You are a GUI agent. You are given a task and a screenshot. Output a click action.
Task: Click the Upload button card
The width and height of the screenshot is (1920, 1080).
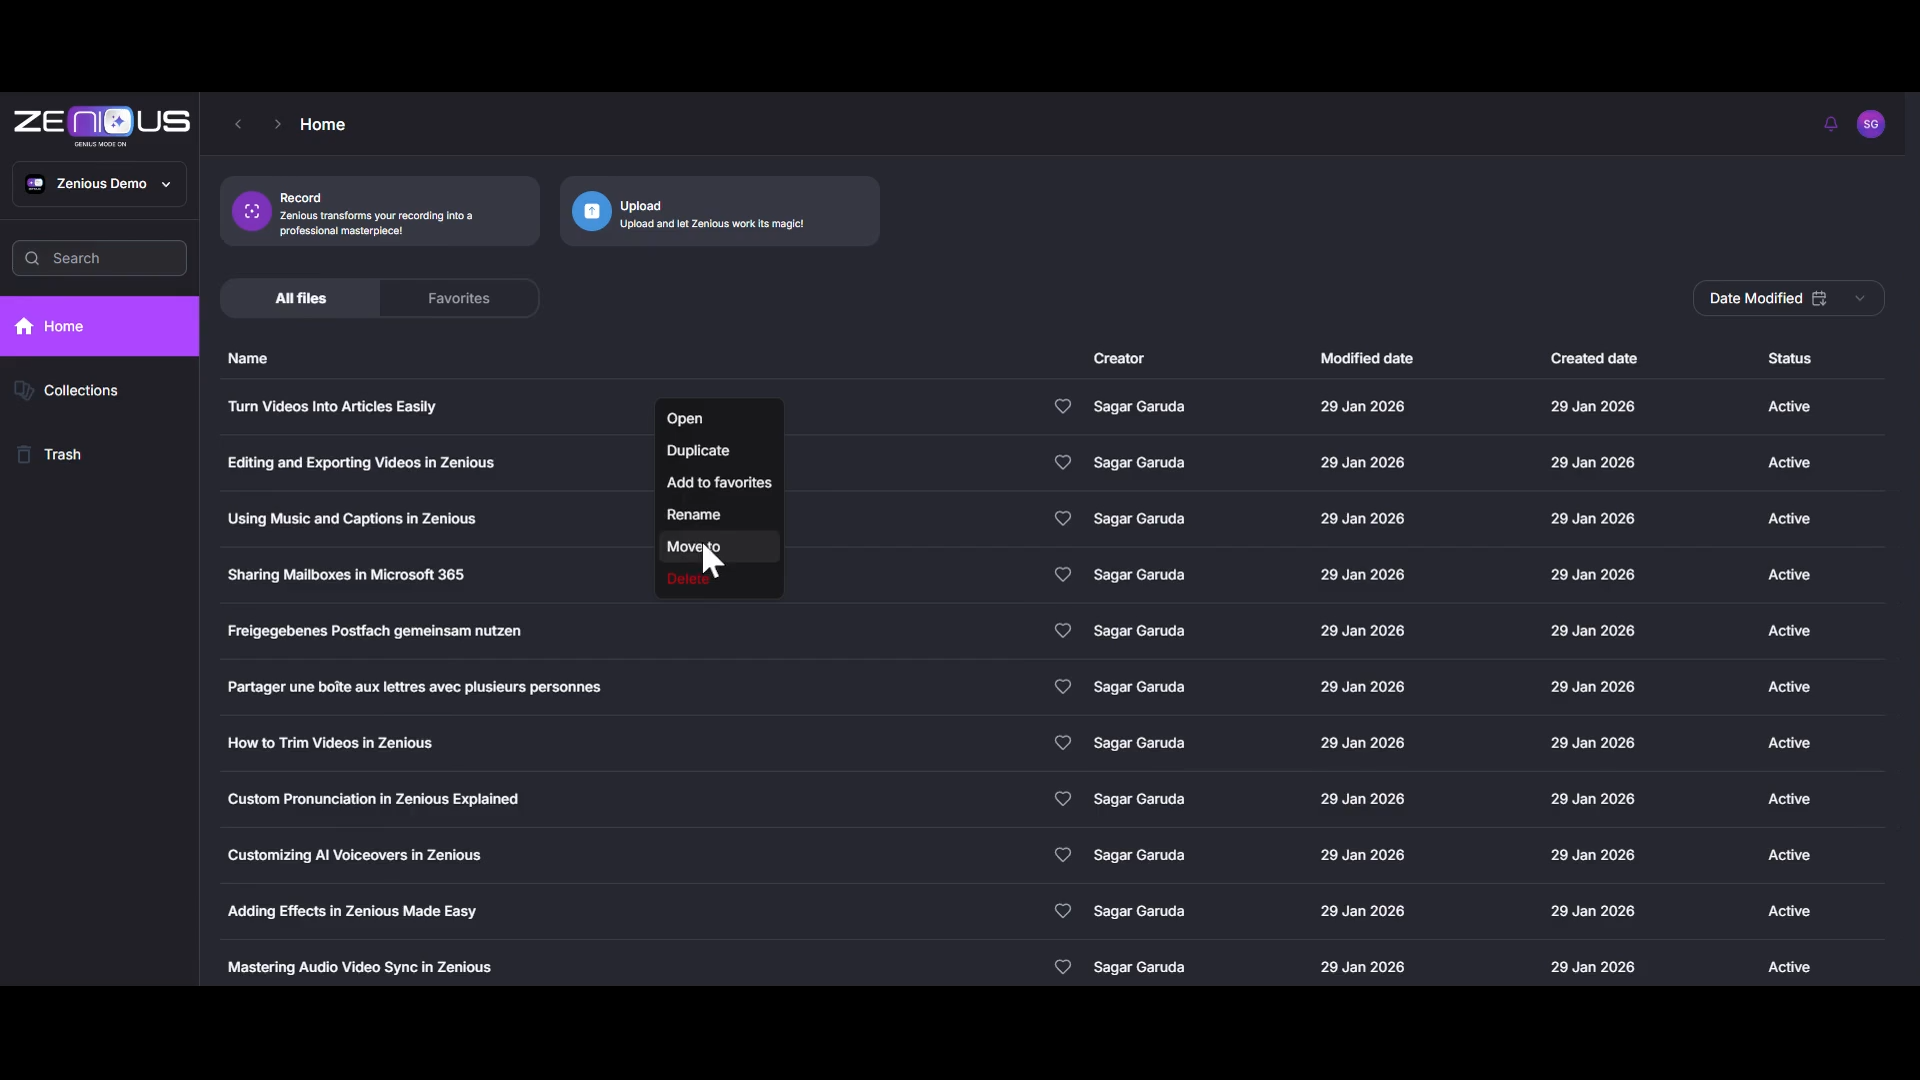[720, 211]
